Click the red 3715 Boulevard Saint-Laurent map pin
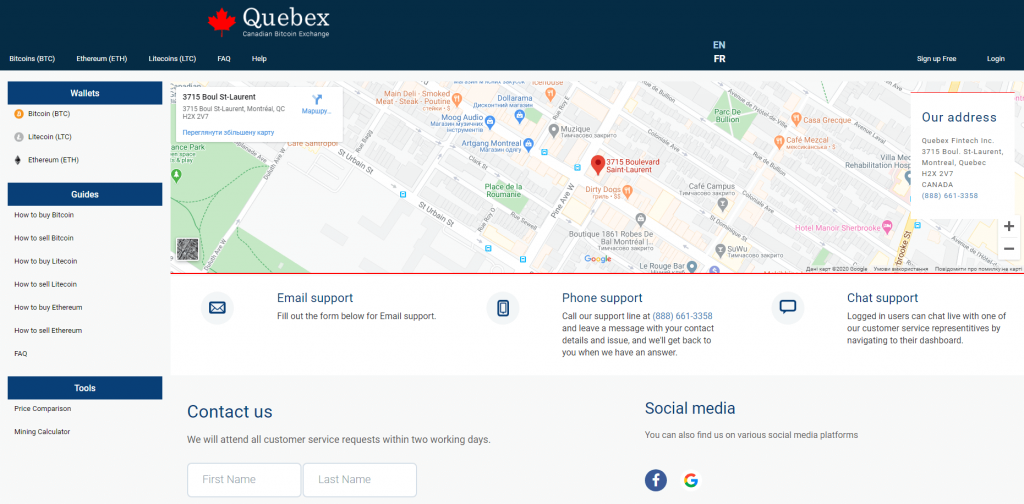 (x=598, y=165)
